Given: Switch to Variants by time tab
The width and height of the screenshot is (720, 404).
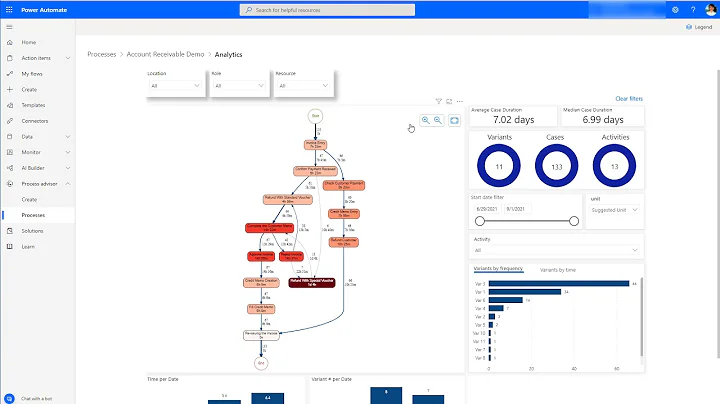Looking at the screenshot, I should (x=558, y=270).
